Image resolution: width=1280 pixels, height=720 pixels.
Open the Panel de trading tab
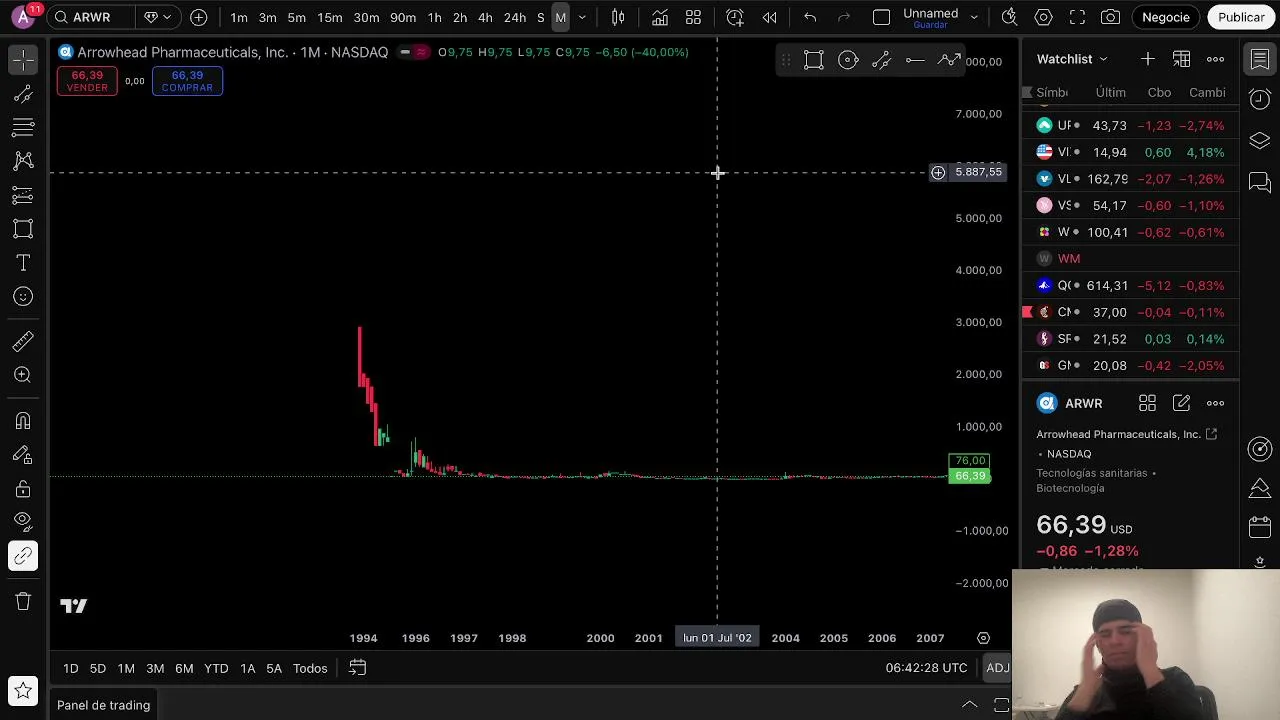click(x=103, y=705)
